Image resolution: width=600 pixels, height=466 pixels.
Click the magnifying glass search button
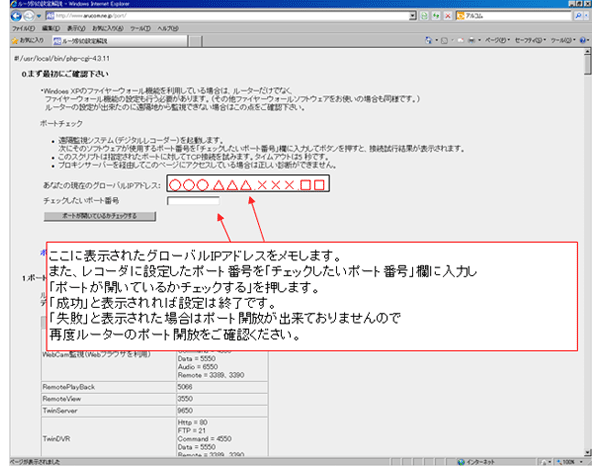578,16
